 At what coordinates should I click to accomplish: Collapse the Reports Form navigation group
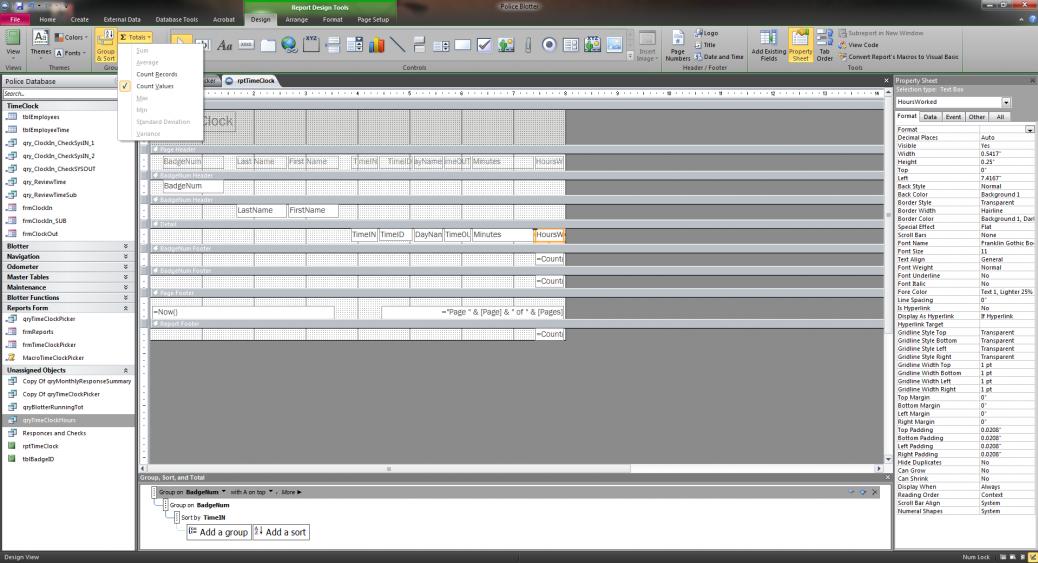126,308
